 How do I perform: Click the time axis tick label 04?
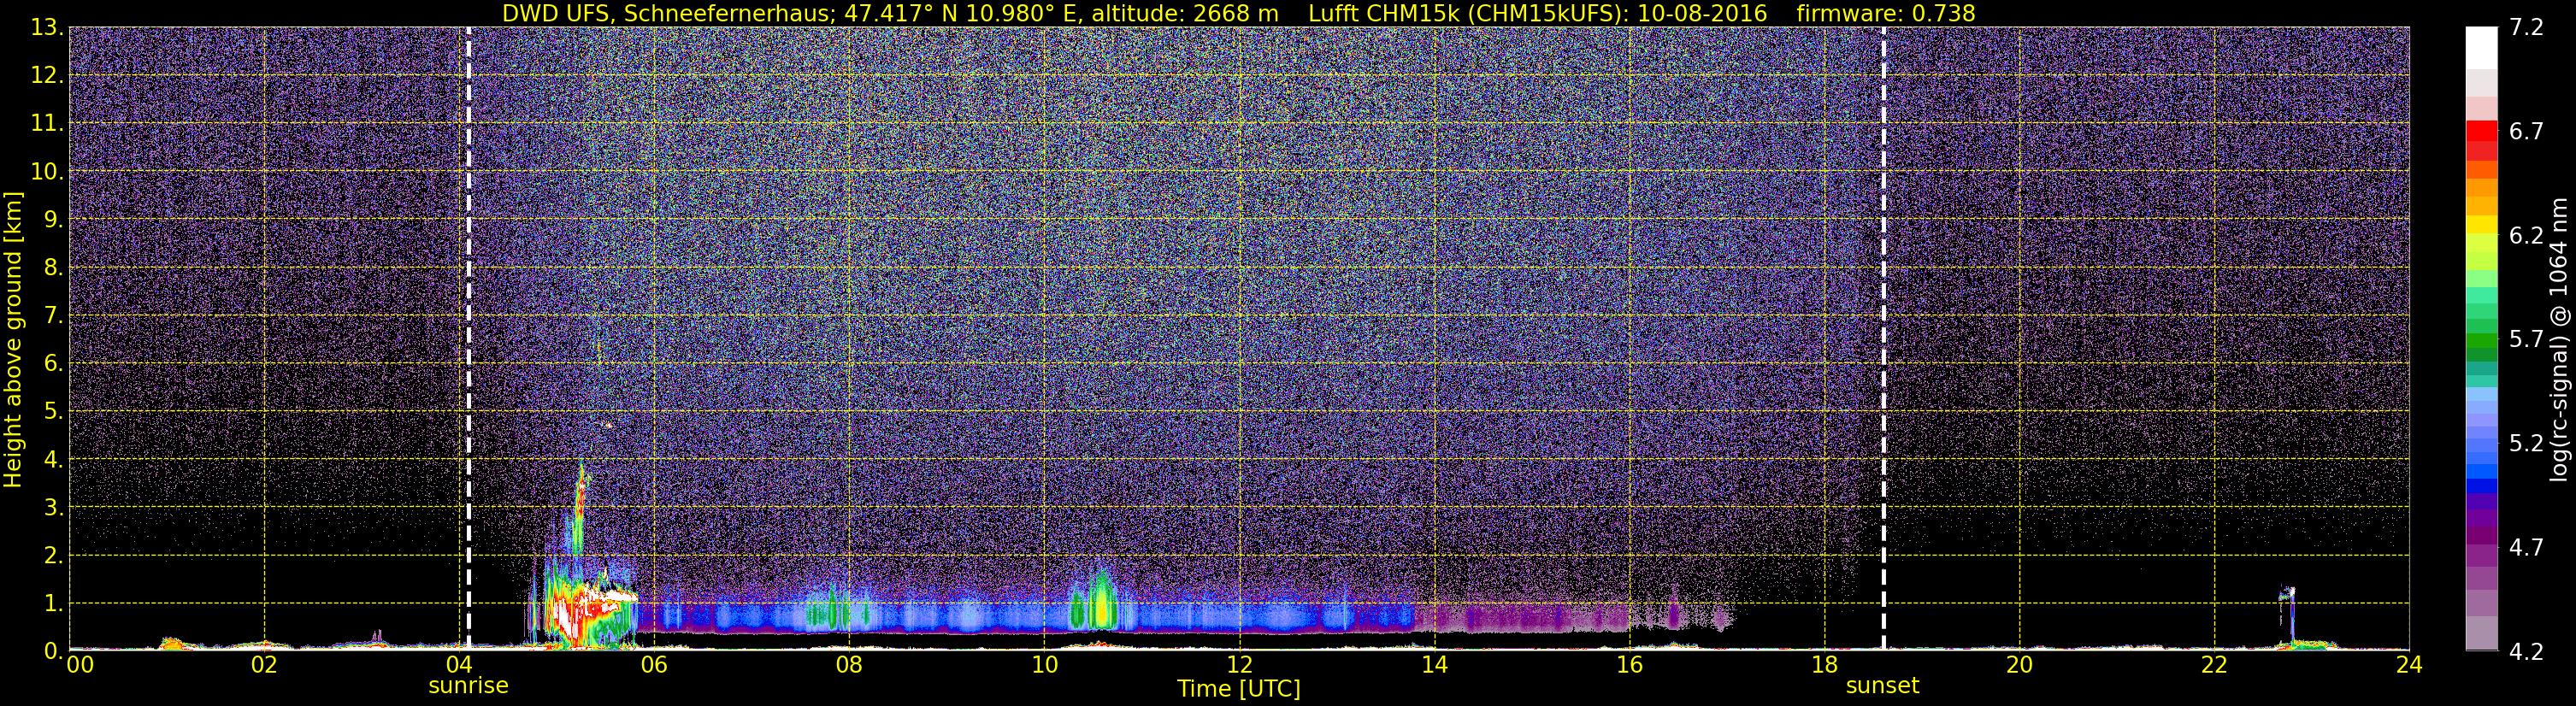click(x=459, y=666)
